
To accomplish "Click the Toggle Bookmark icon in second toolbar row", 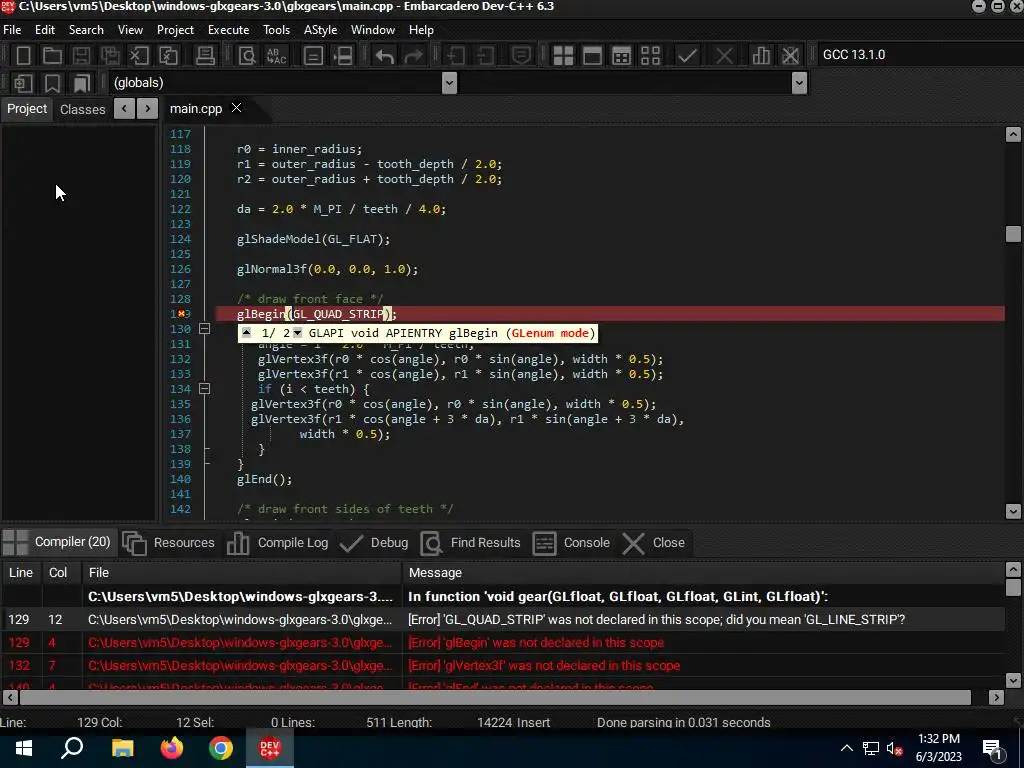I will (52, 83).
